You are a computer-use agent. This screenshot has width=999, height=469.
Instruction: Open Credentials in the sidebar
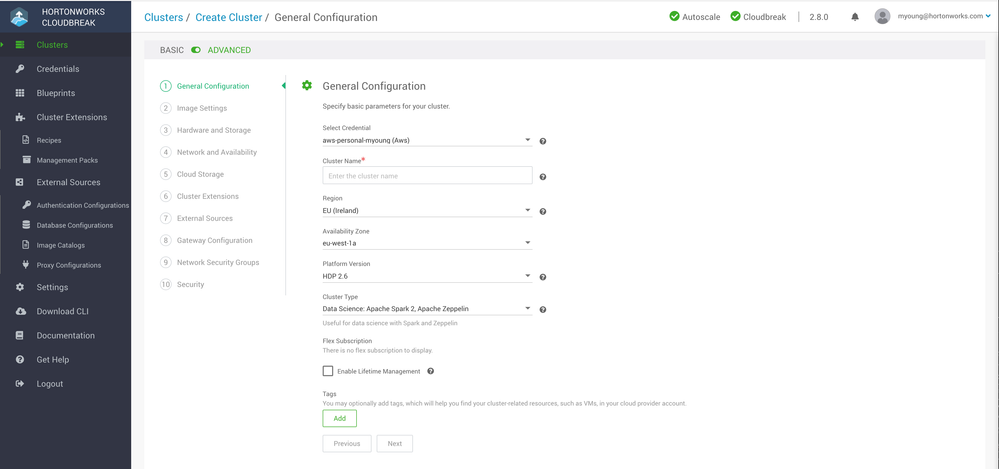pyautogui.click(x=57, y=69)
